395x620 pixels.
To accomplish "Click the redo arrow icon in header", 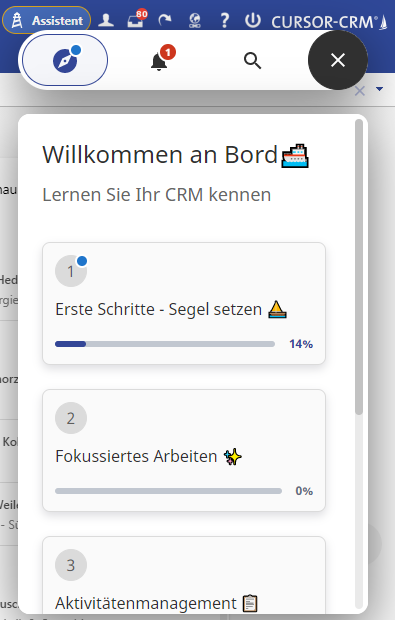I will tap(165, 20).
